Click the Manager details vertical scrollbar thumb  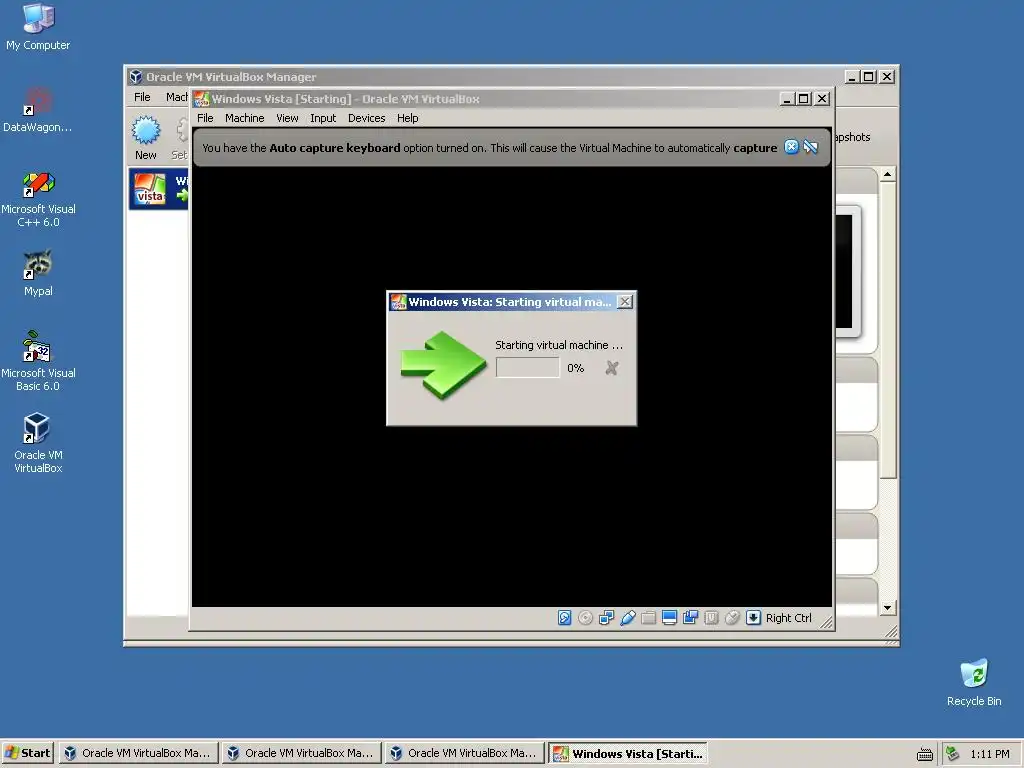pos(887,330)
